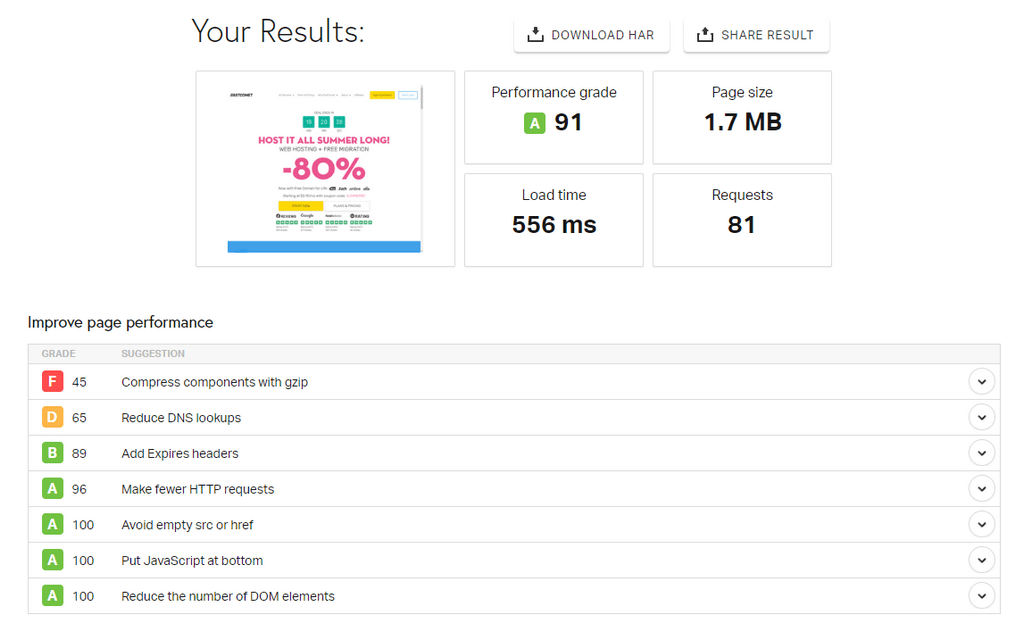Click the green A badge under Performance grade
This screenshot has width=1024, height=632.
pyautogui.click(x=534, y=123)
